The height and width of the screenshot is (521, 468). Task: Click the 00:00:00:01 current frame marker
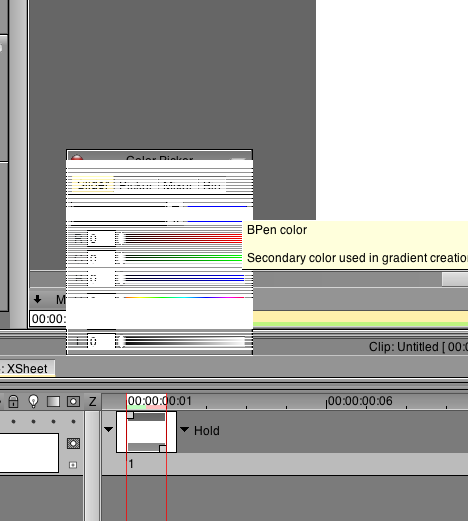click(x=159, y=401)
